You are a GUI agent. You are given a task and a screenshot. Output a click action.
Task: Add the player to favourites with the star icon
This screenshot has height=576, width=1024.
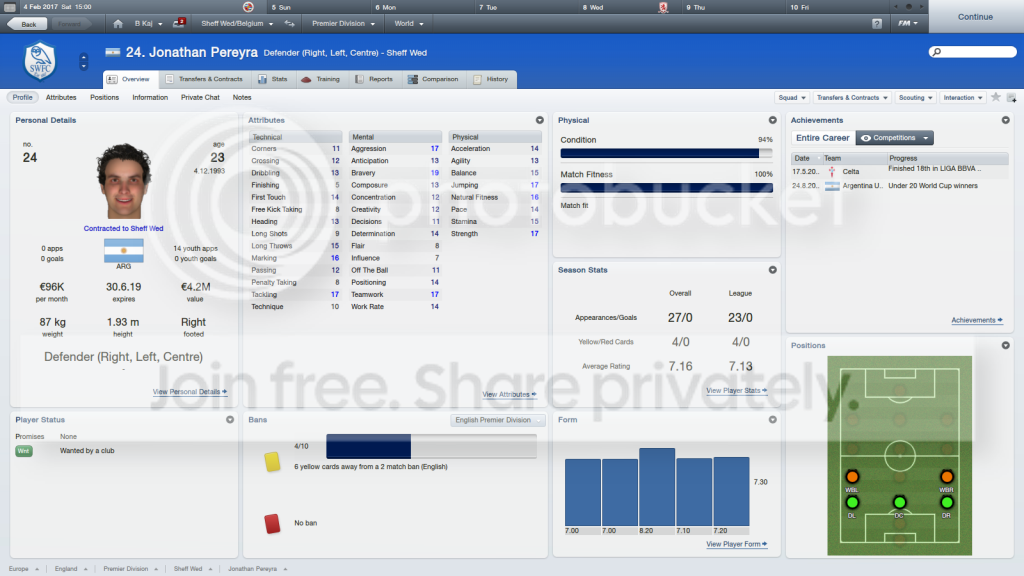click(996, 97)
